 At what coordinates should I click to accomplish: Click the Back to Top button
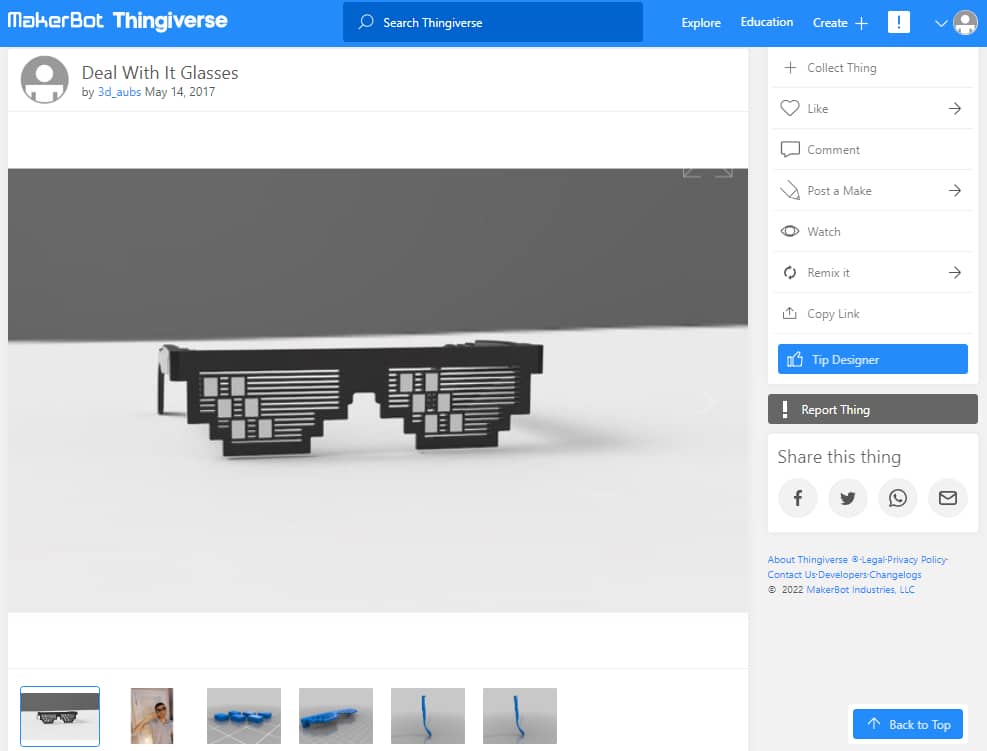[908, 724]
